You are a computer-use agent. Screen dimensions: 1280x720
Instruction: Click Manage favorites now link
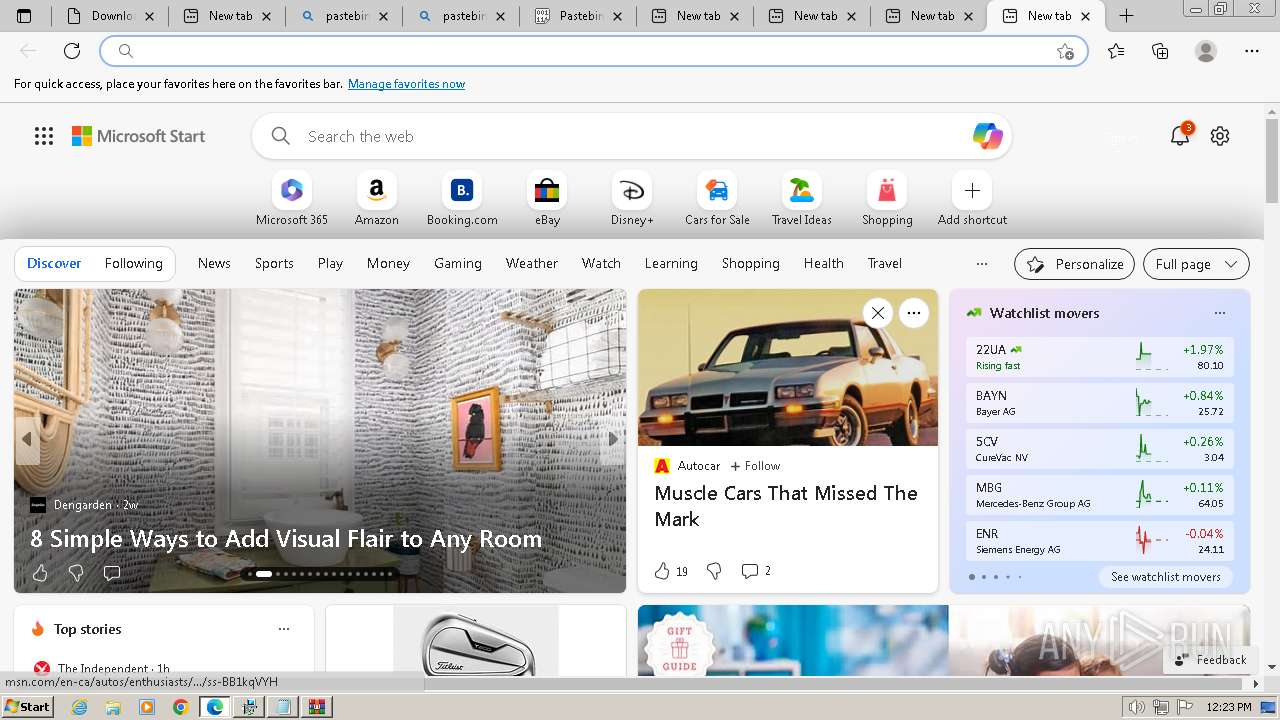(x=406, y=84)
